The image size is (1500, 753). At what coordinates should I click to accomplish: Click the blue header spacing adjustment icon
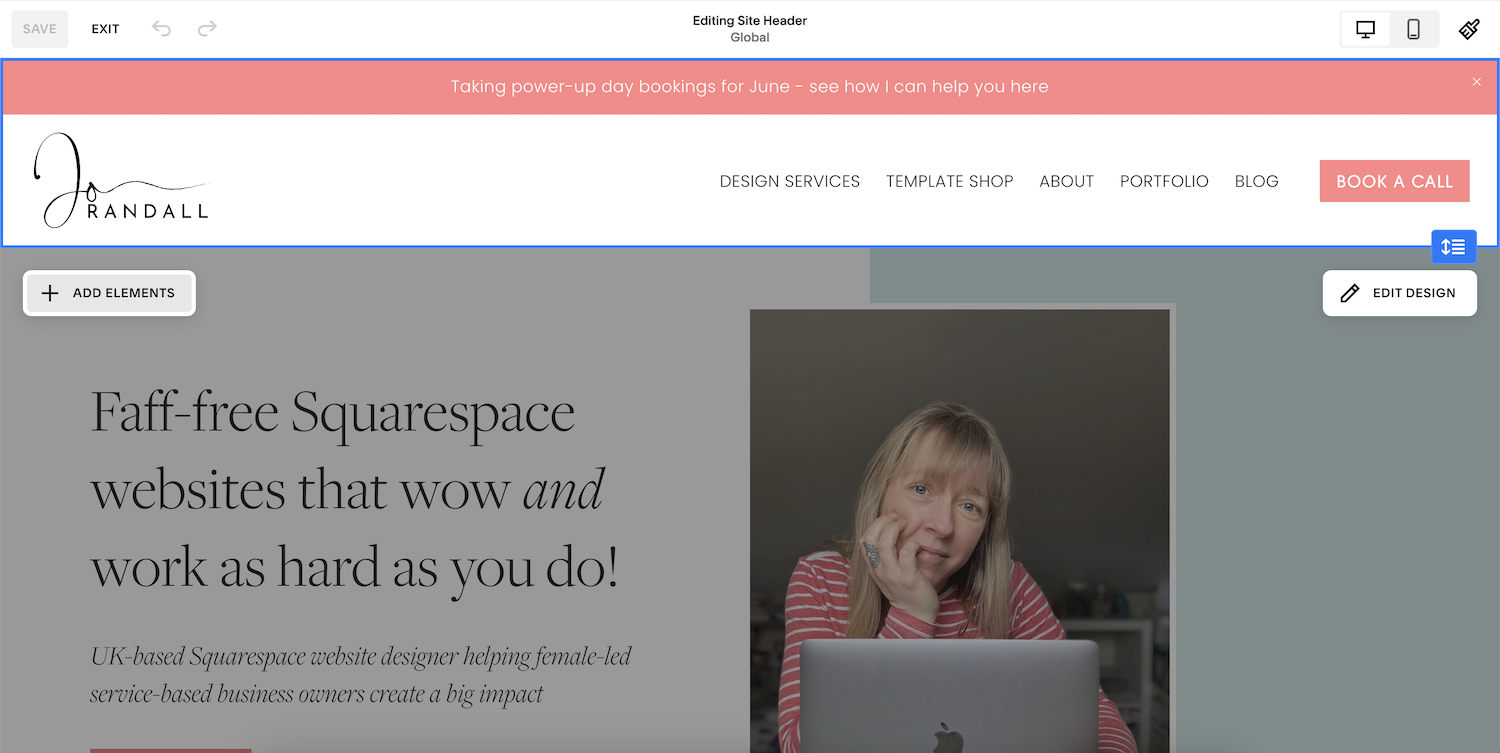[x=1453, y=246]
